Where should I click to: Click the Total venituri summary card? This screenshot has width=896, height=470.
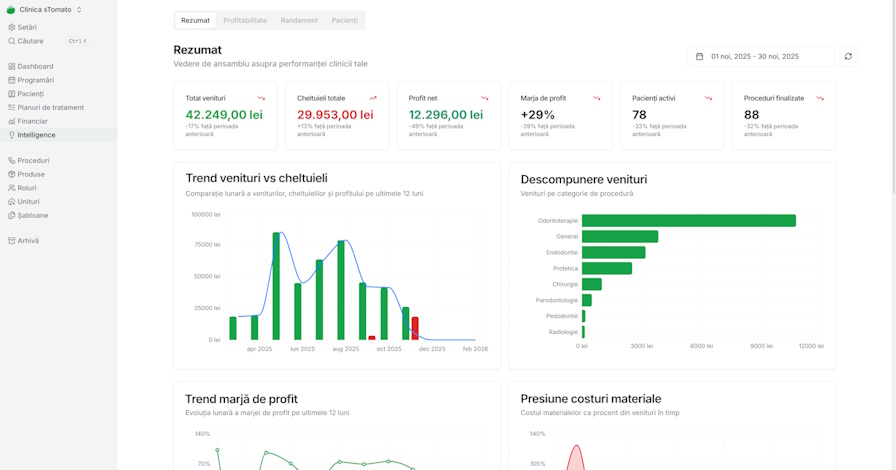pos(231,115)
